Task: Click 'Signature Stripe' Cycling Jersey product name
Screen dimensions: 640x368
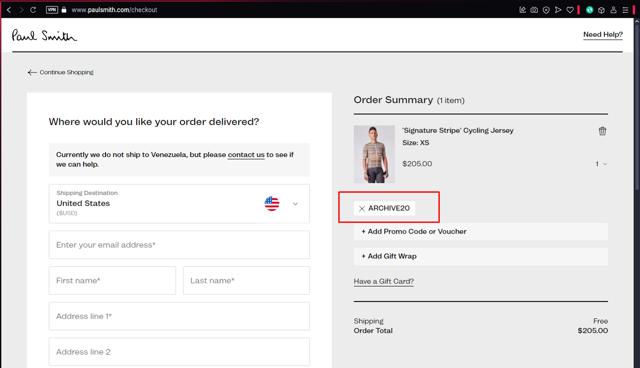Action: (458, 131)
